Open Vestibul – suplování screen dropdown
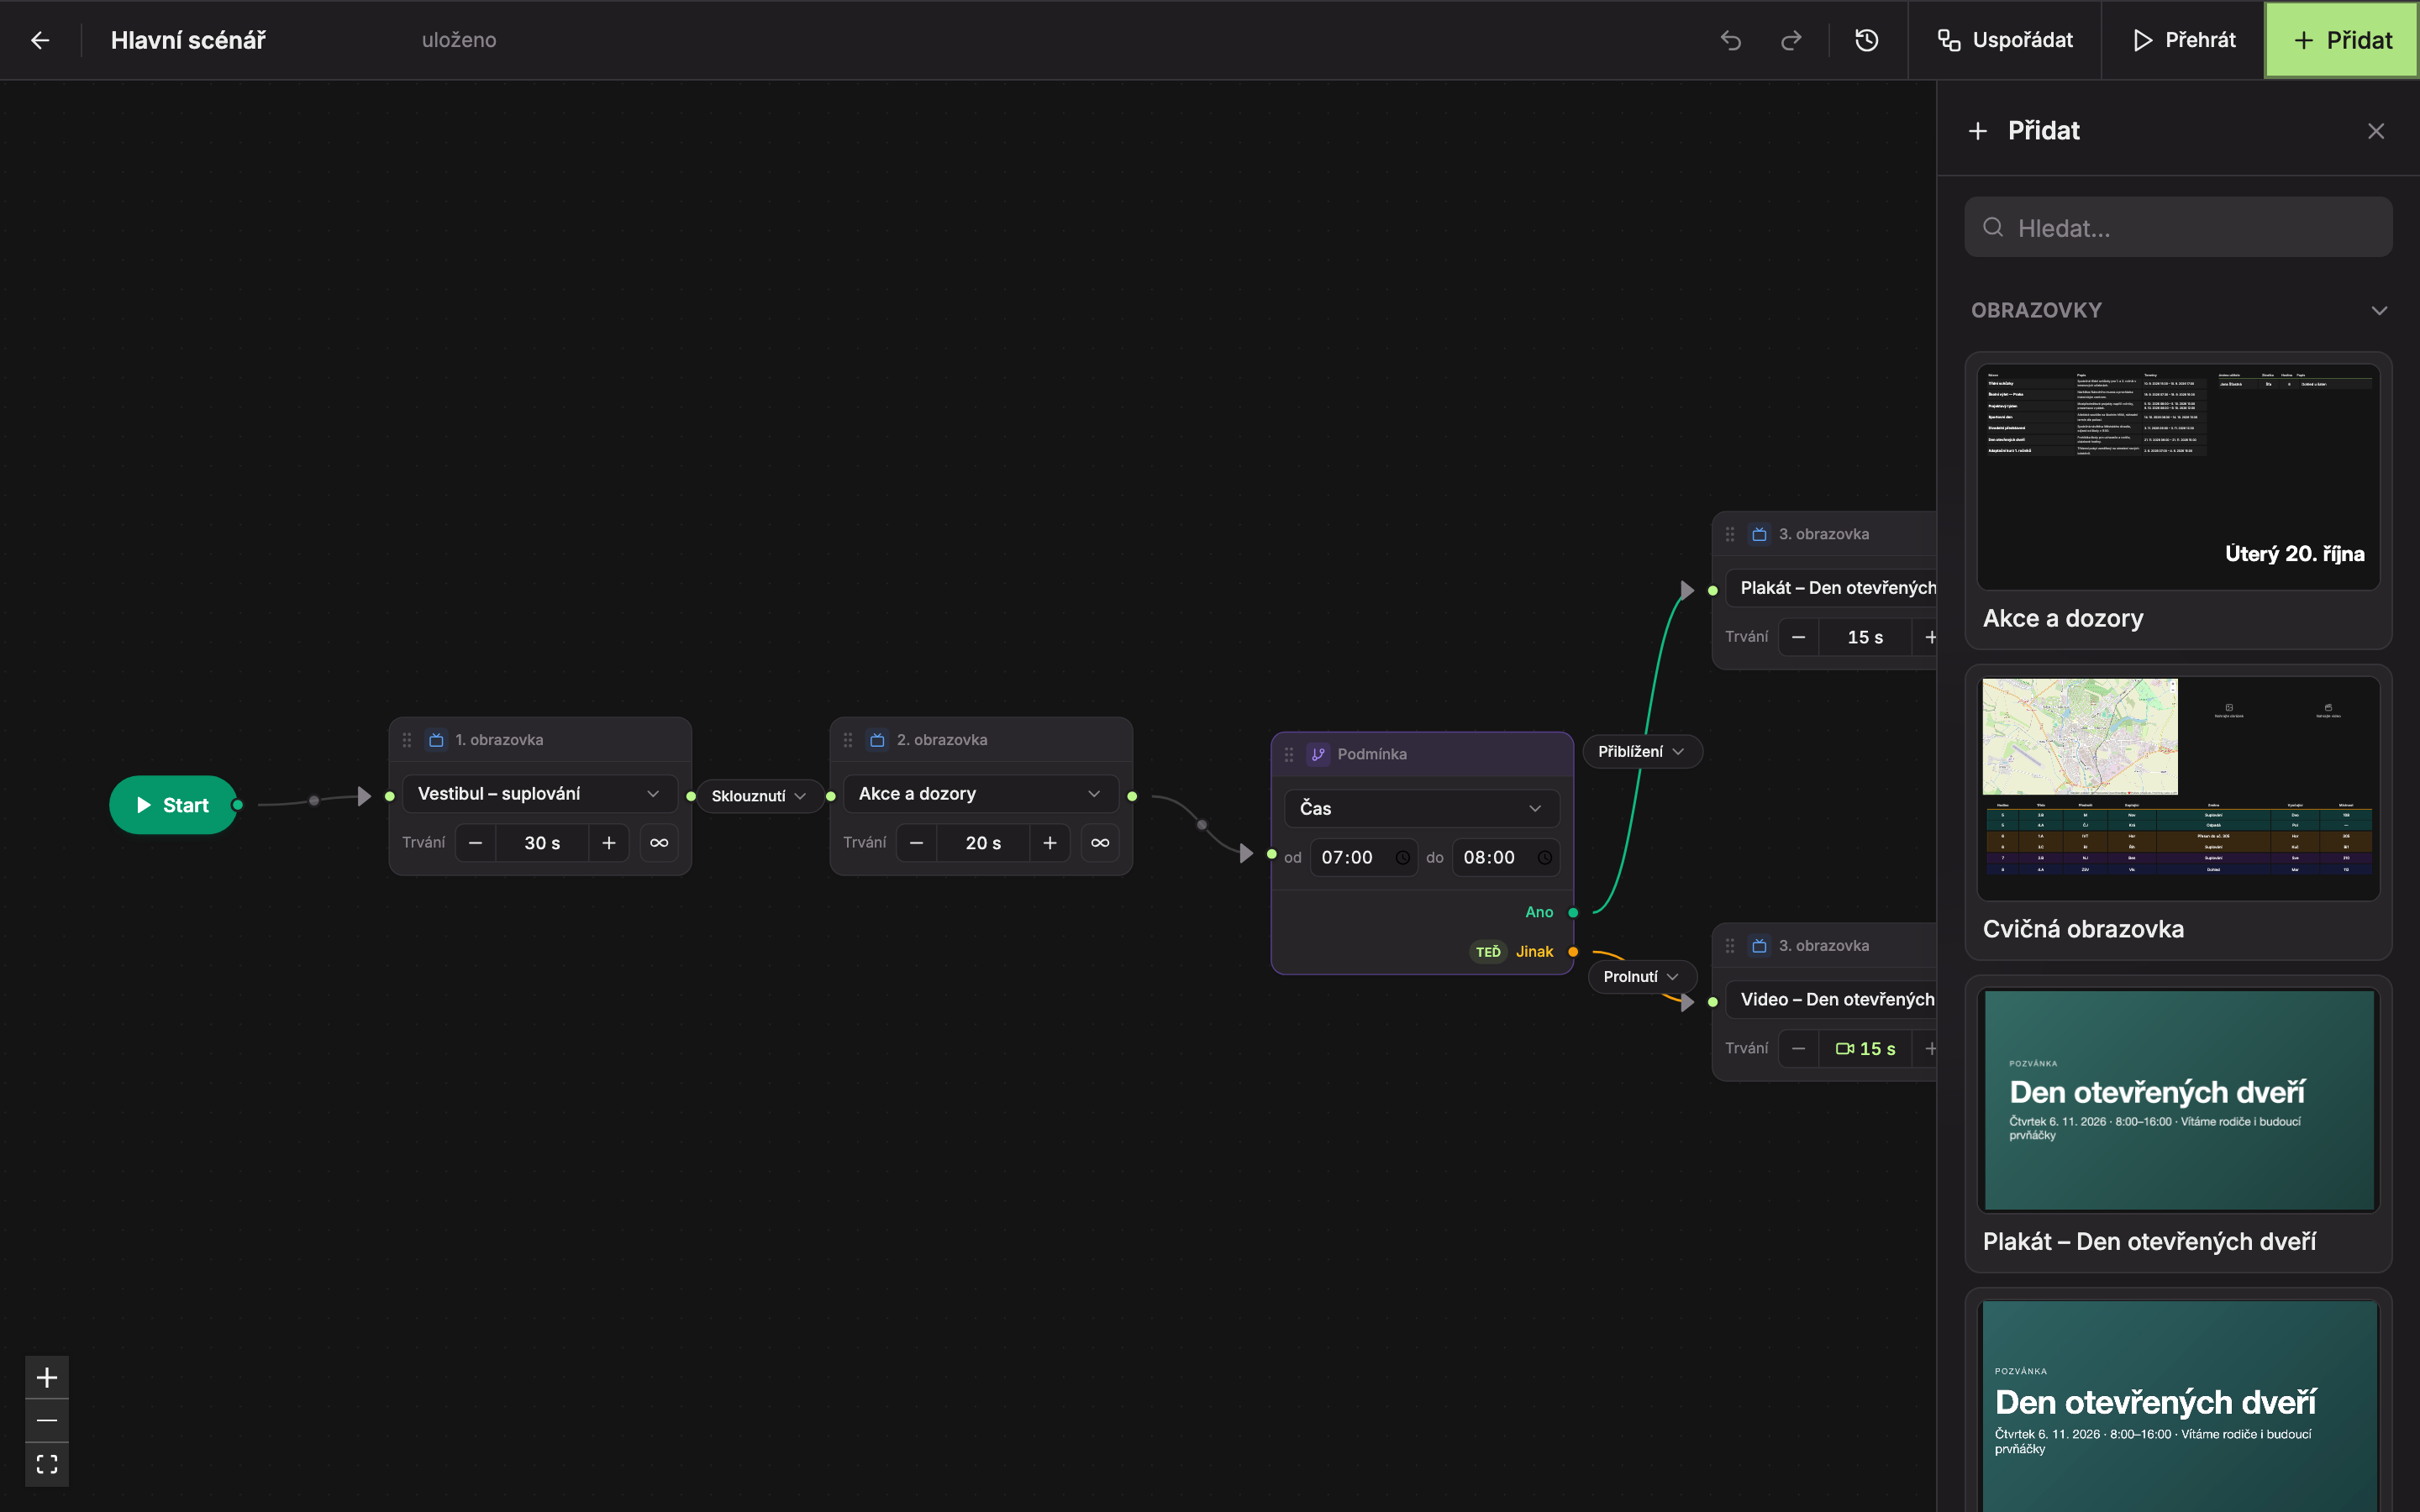Image resolution: width=2420 pixels, height=1512 pixels. [x=540, y=793]
